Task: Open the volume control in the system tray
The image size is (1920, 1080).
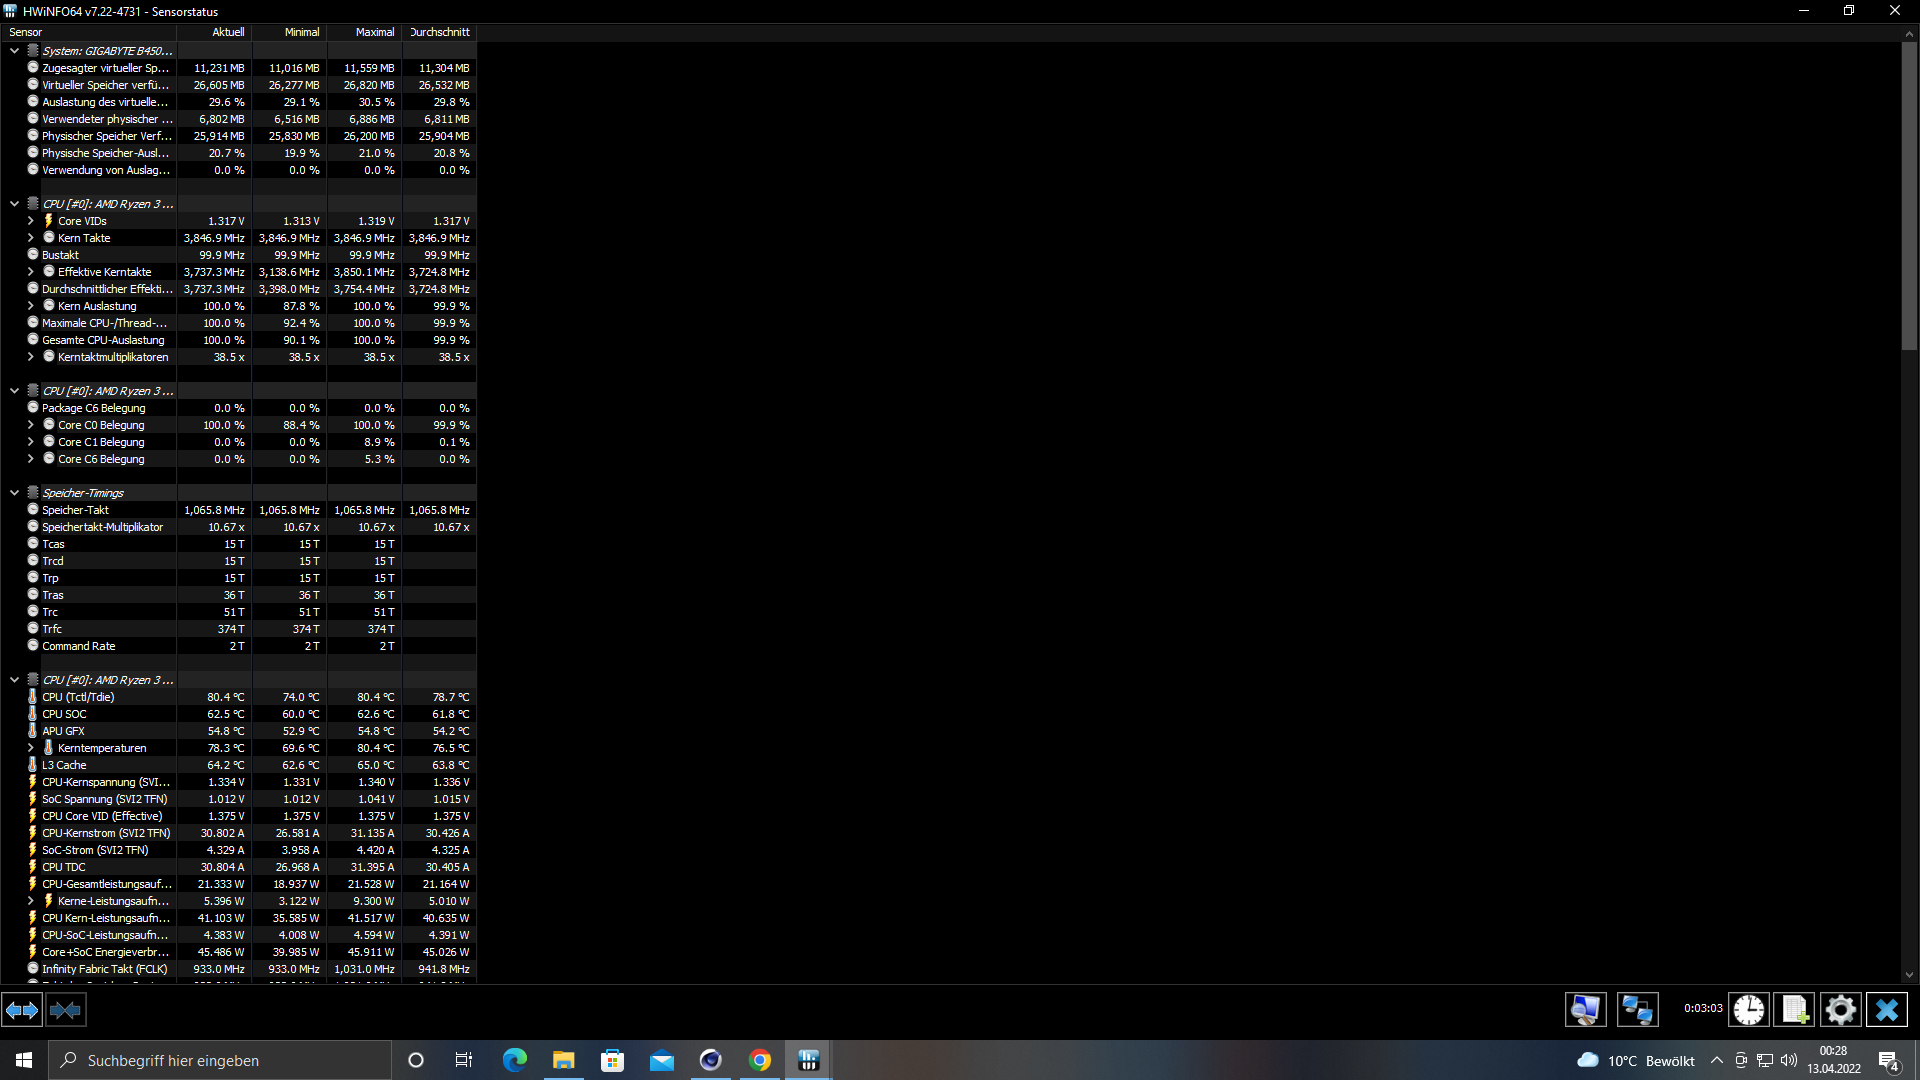Action: [1789, 1061]
